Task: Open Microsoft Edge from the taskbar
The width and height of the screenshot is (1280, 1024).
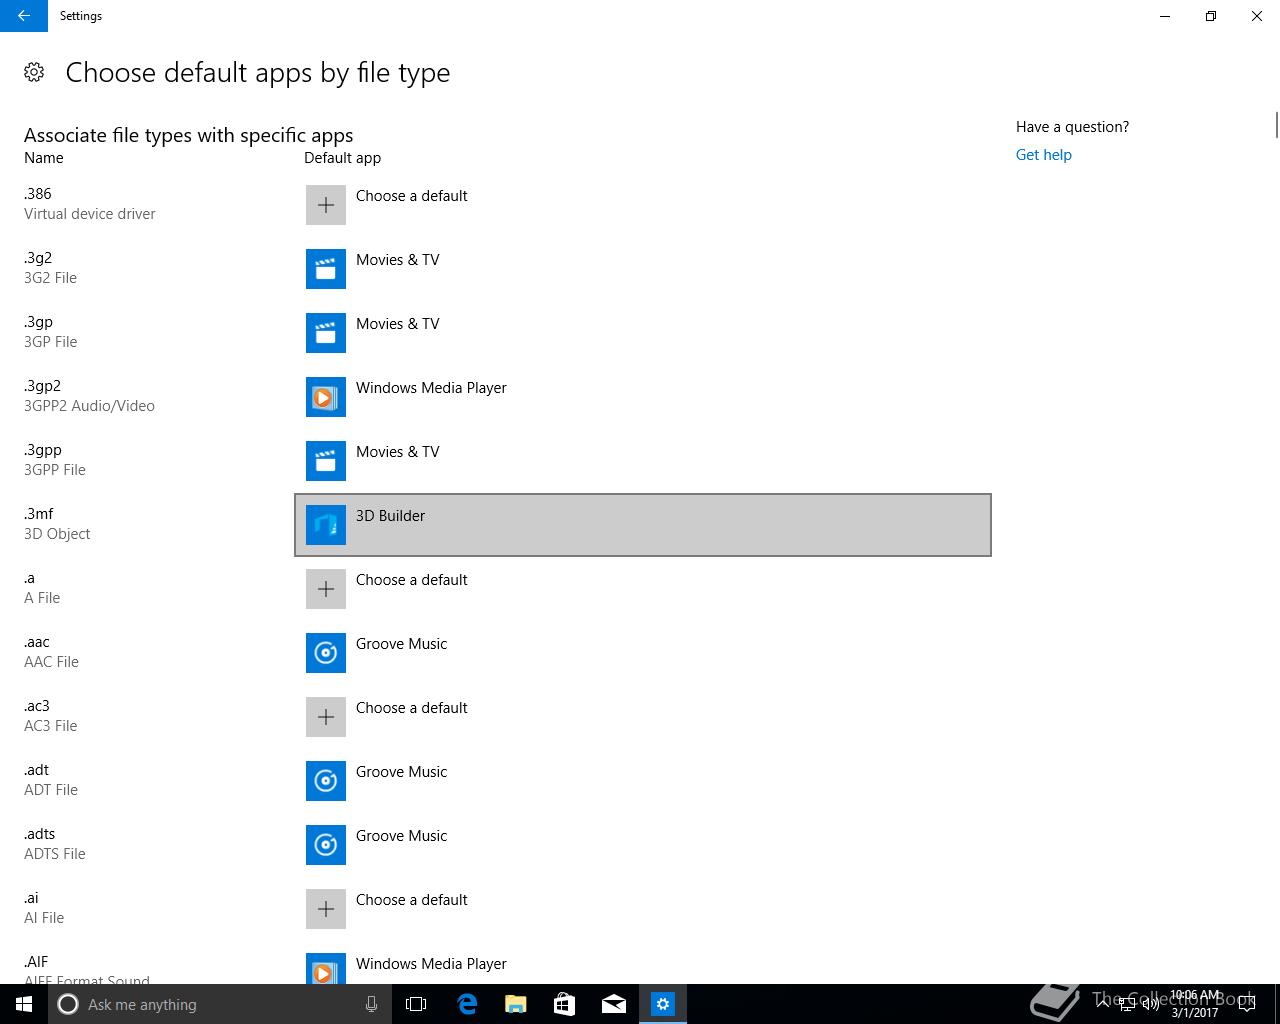Action: click(467, 1004)
